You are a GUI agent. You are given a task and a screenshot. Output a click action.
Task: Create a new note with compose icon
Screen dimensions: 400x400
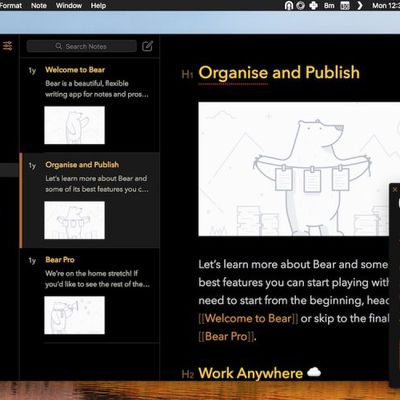[x=147, y=46]
